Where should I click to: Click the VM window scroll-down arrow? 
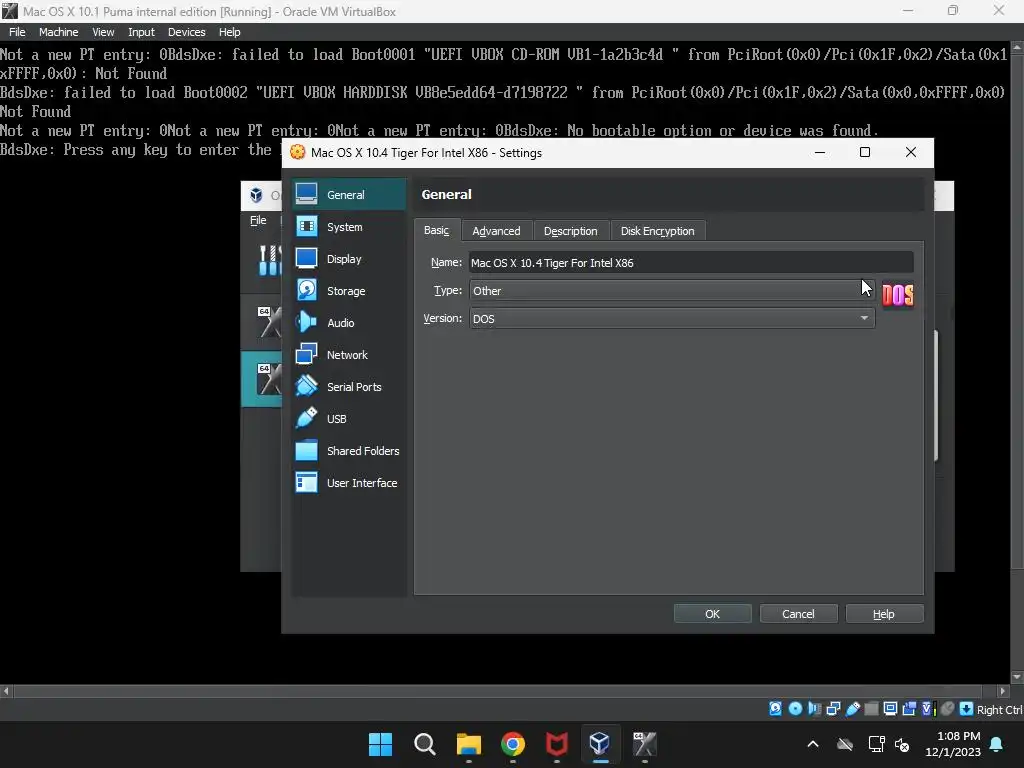click(x=1017, y=677)
